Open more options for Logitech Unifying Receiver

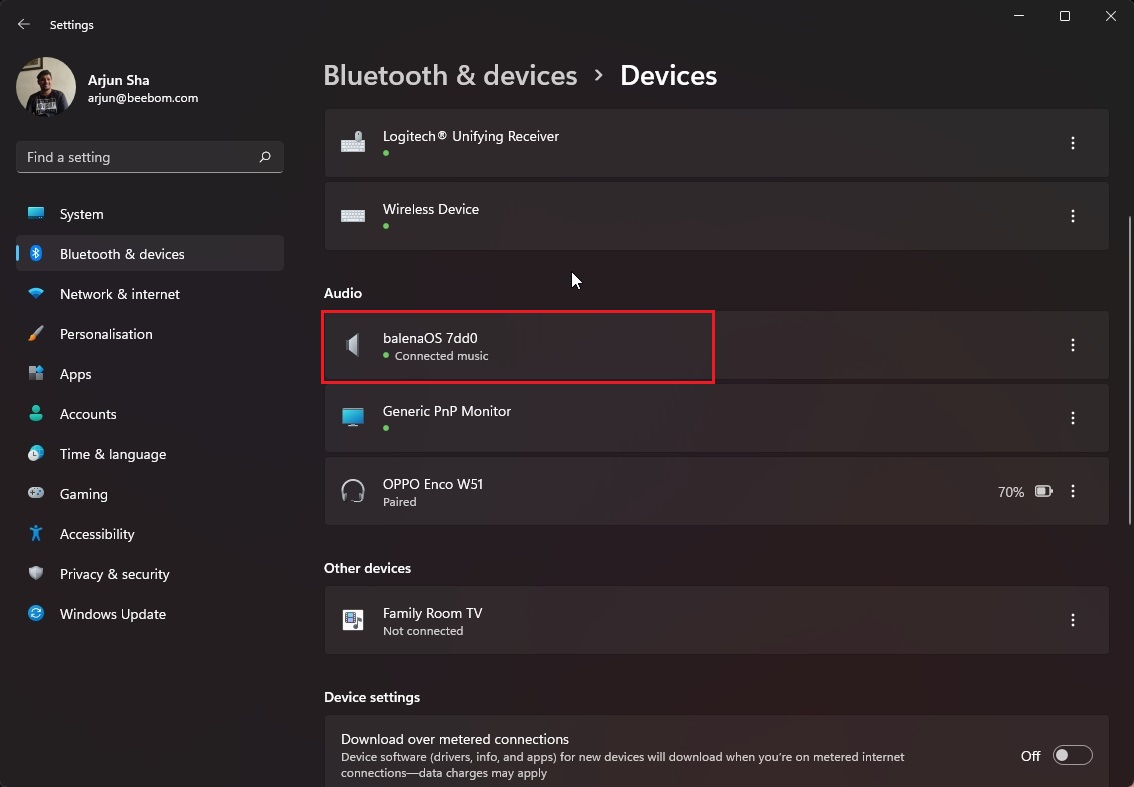1073,143
